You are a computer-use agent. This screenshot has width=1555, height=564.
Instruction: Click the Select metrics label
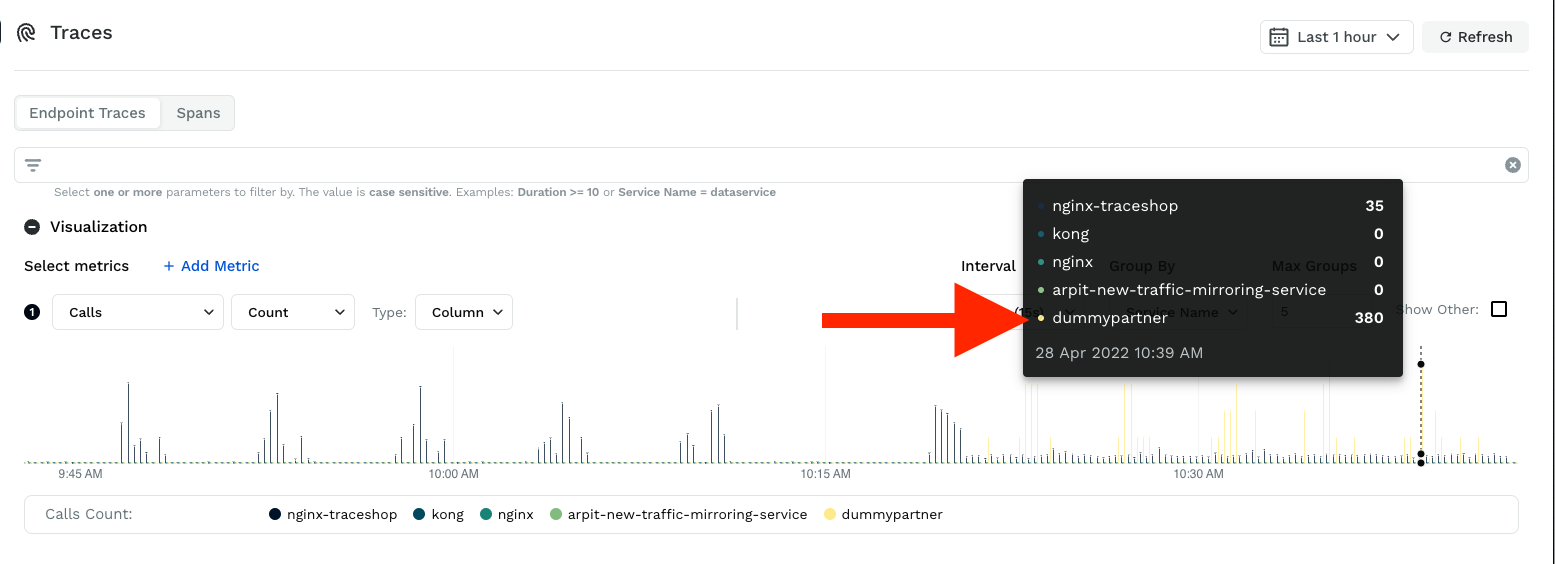(x=77, y=266)
